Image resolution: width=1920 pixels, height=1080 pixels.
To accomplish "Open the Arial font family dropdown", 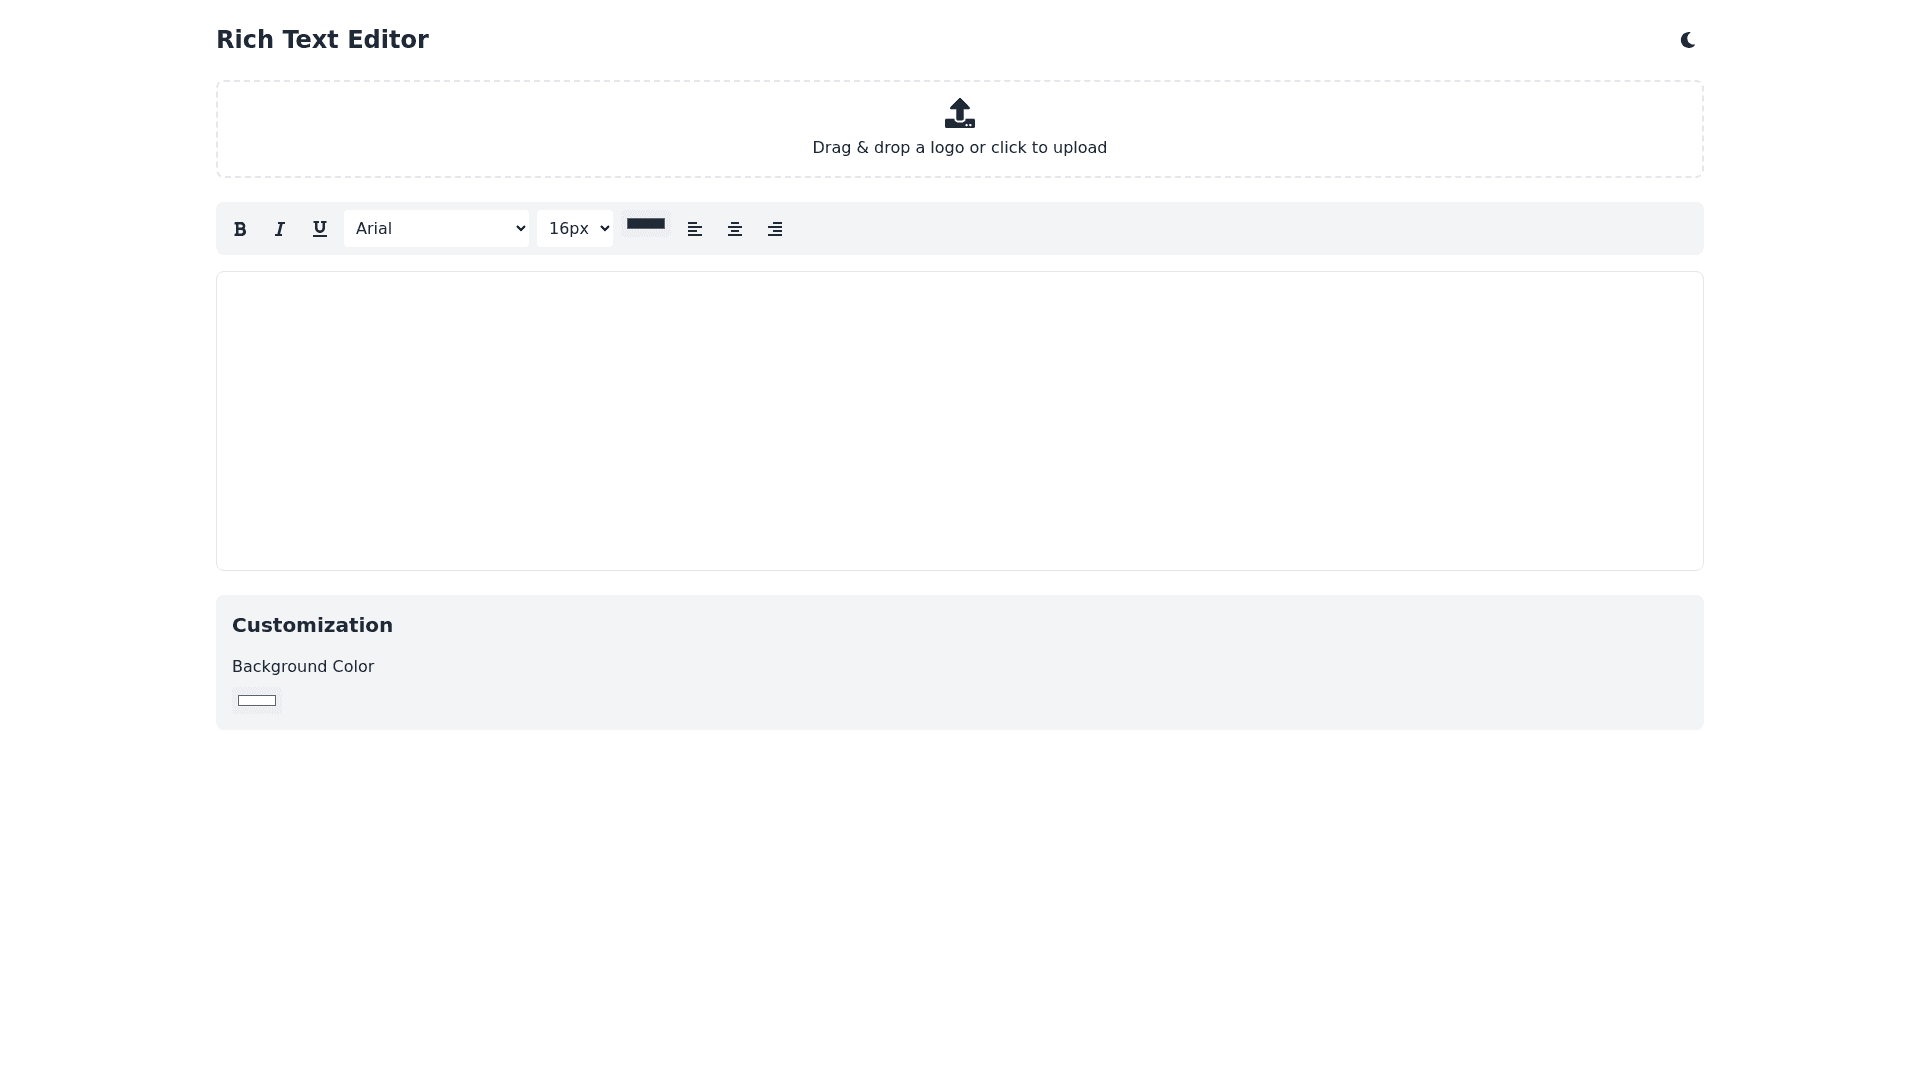I will point(436,229).
